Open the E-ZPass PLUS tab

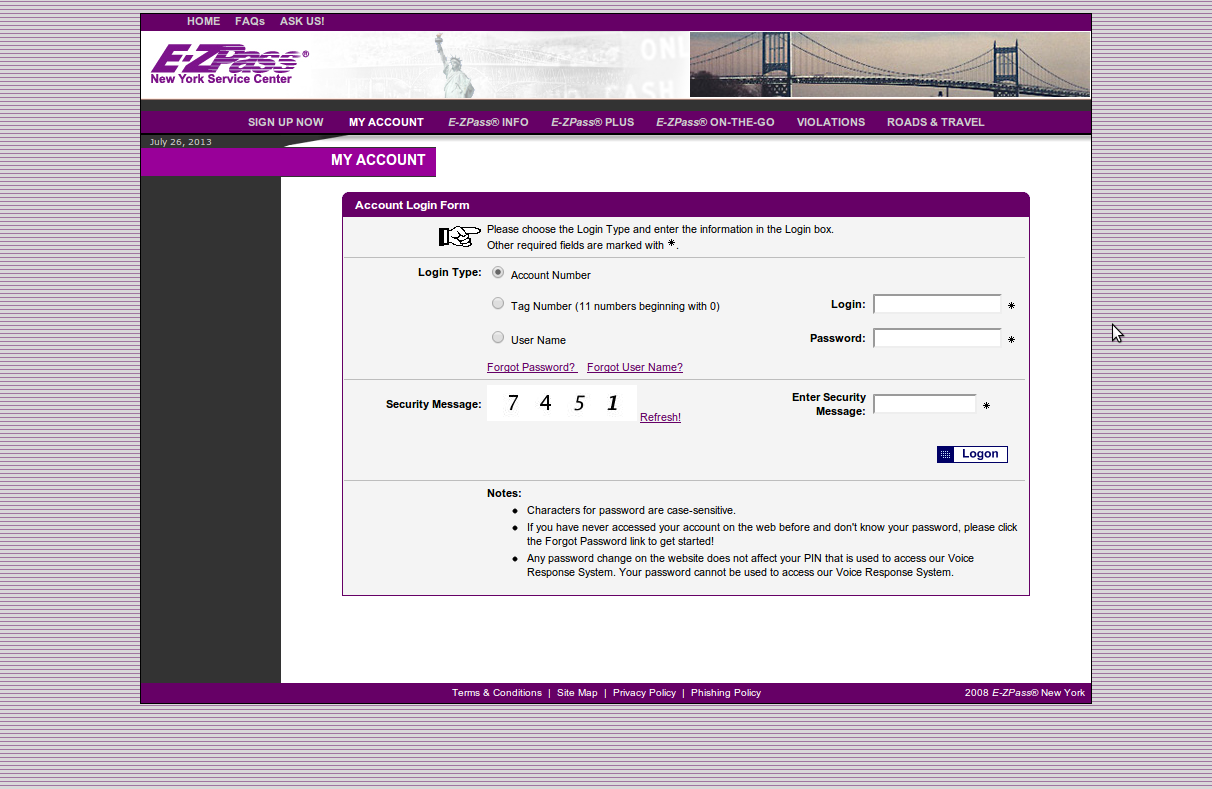(x=593, y=122)
